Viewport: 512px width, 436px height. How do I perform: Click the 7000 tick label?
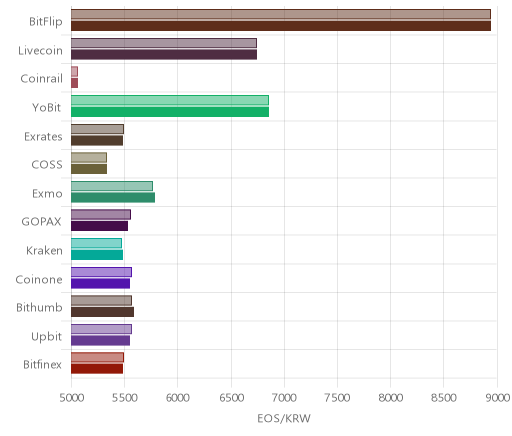[284, 398]
